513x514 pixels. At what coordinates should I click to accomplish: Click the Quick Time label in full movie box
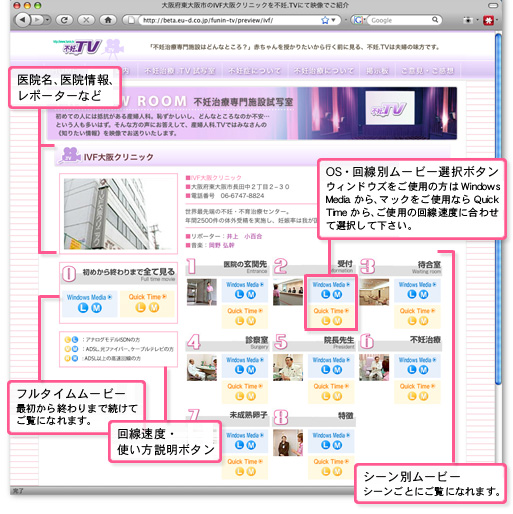pos(147,297)
